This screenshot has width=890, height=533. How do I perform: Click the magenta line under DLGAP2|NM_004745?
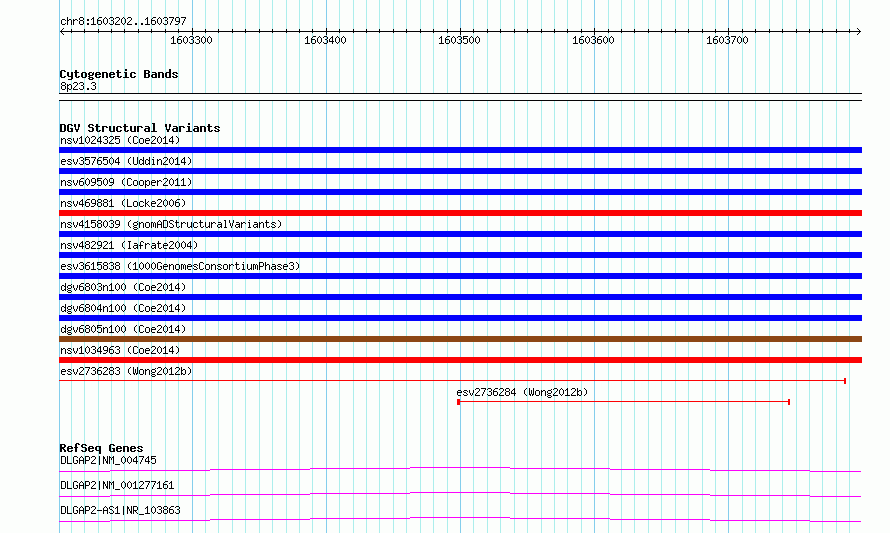(x=460, y=469)
